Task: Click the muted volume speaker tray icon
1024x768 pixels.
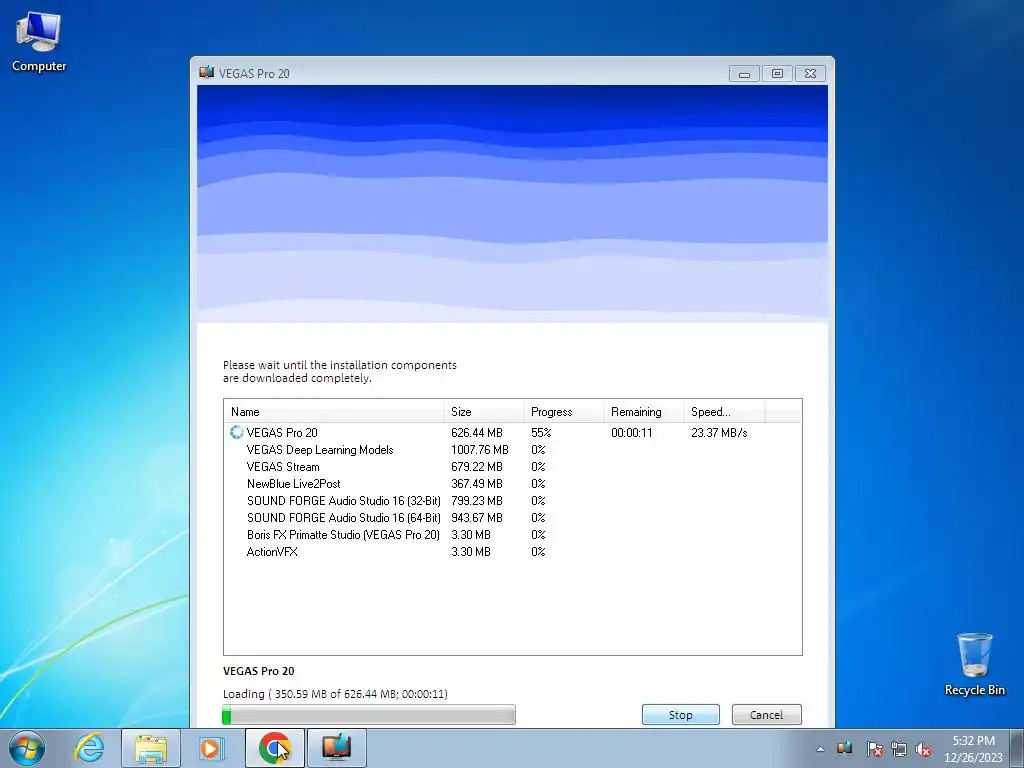Action: [x=923, y=749]
